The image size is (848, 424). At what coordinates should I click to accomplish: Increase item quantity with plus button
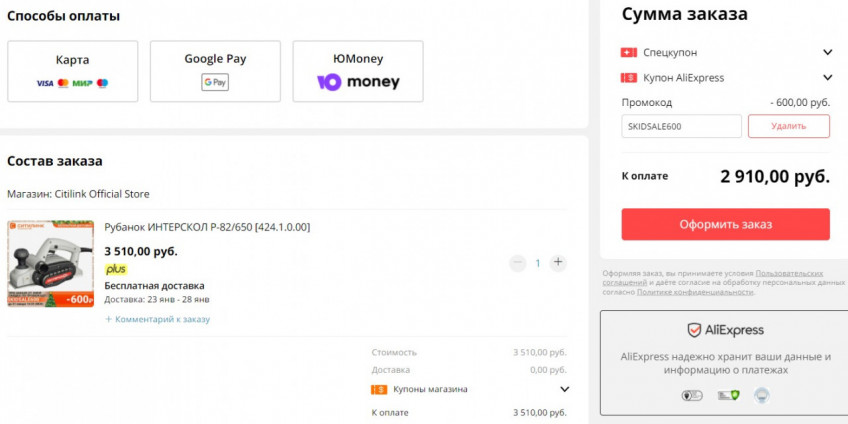click(x=558, y=263)
